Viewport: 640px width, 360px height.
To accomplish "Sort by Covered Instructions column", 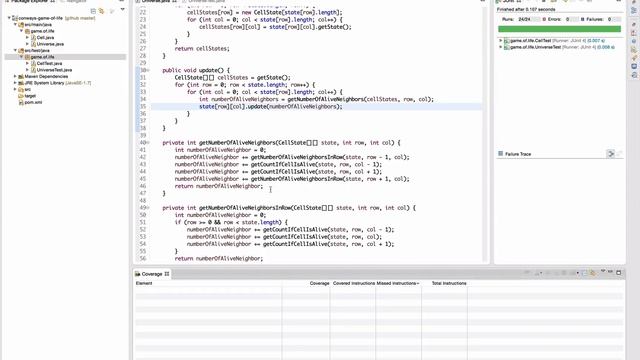I will pyautogui.click(x=354, y=283).
